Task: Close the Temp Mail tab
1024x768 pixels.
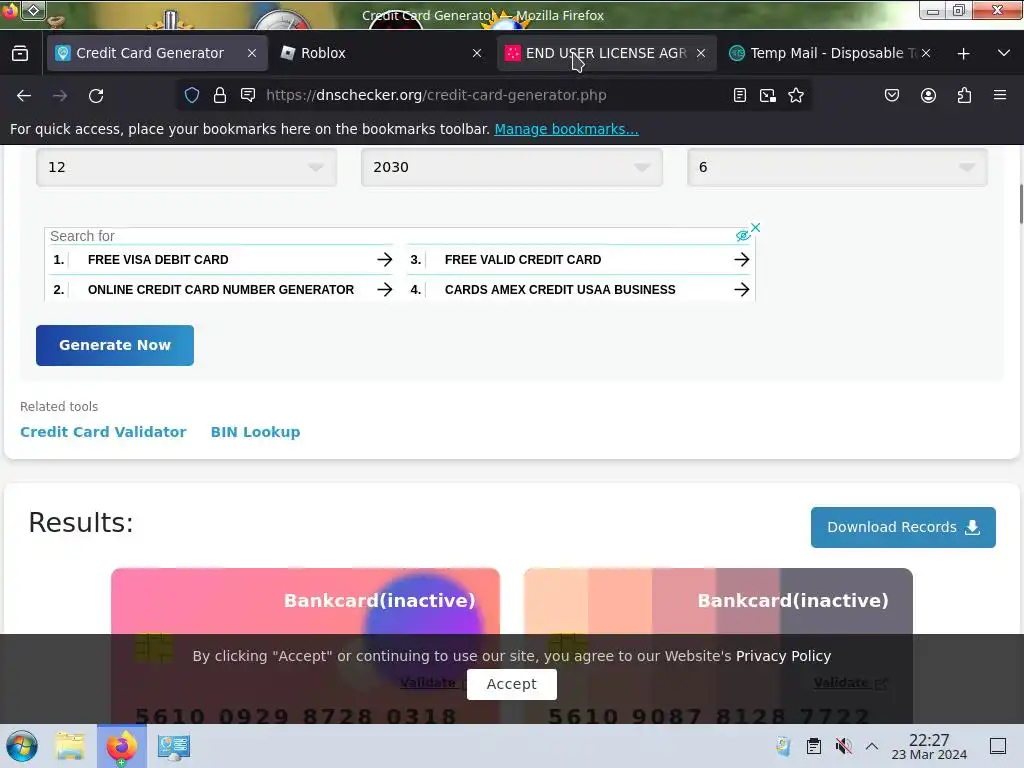Action: coord(926,54)
